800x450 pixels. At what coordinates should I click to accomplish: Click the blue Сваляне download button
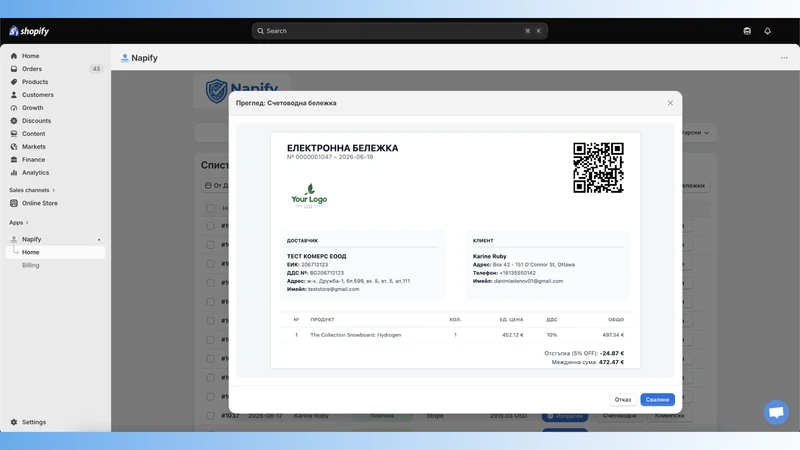point(657,399)
